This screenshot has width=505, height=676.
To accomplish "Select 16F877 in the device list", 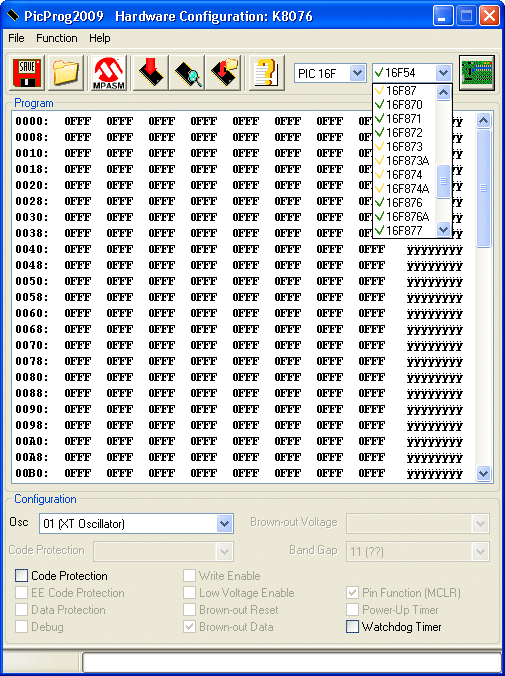I will coord(404,231).
